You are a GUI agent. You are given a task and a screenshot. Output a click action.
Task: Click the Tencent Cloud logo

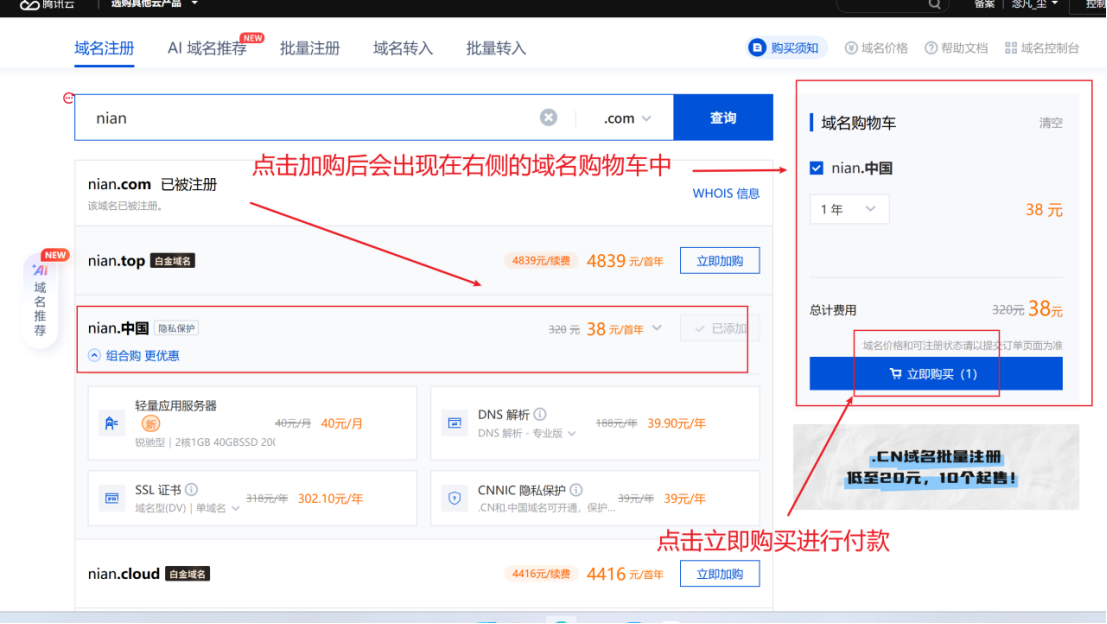pos(47,4)
